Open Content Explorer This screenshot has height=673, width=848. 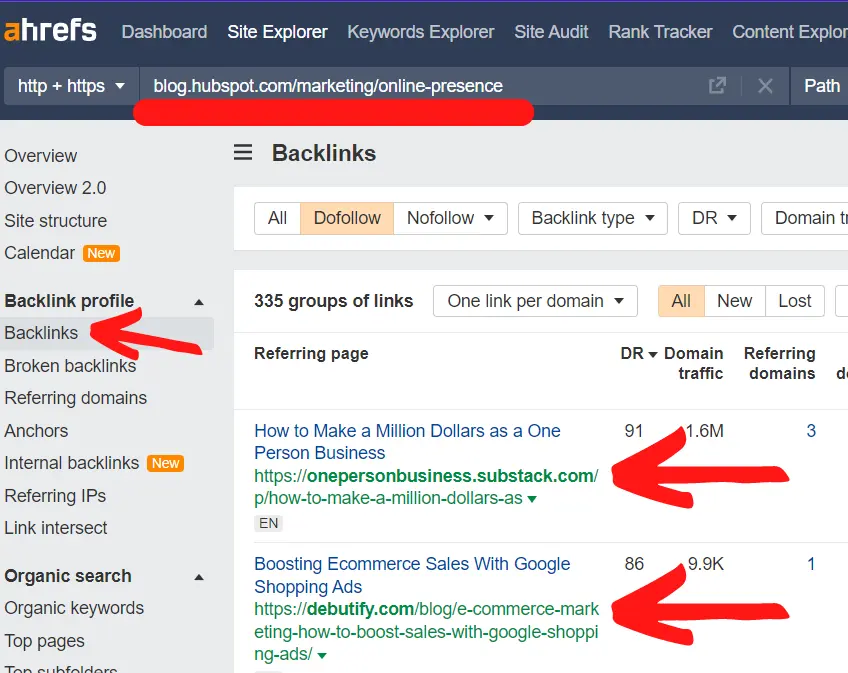[790, 32]
